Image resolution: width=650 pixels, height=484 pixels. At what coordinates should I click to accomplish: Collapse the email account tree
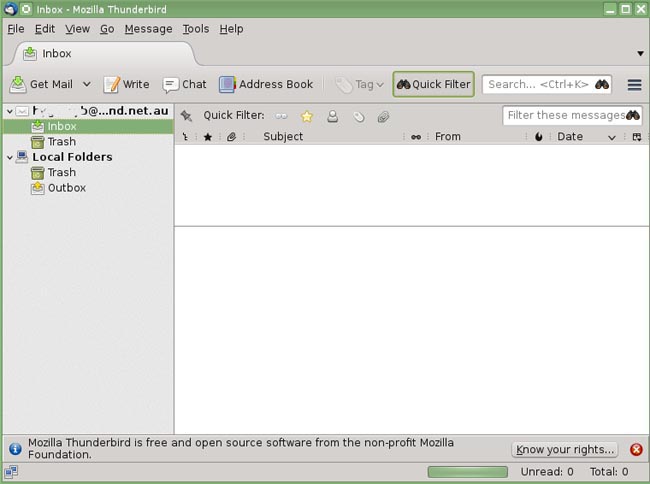[10, 111]
